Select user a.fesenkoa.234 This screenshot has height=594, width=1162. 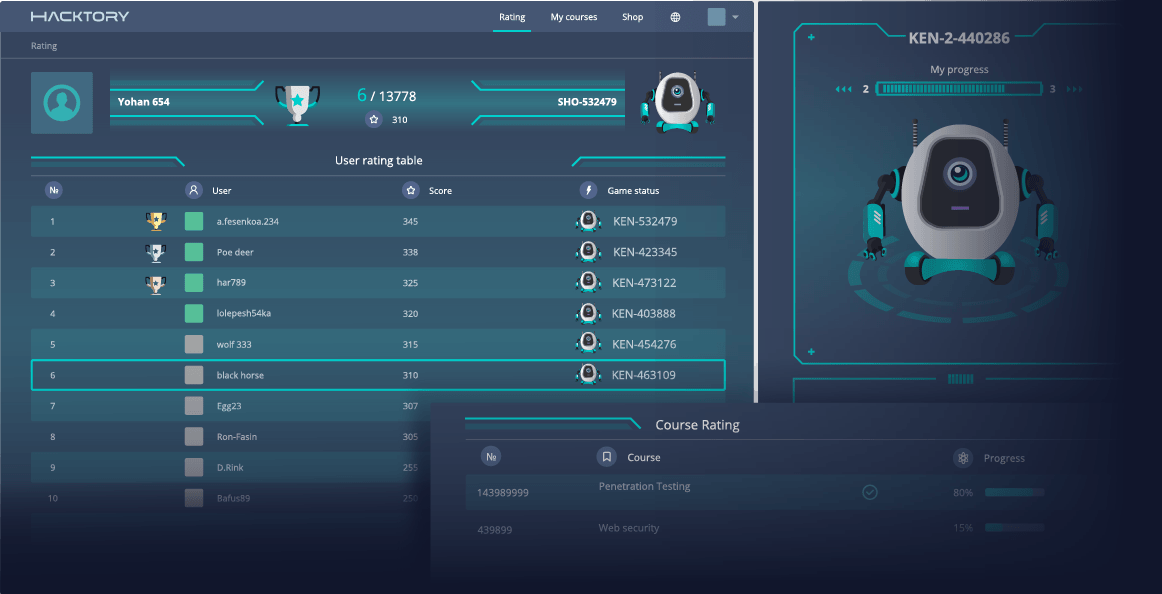(x=248, y=221)
